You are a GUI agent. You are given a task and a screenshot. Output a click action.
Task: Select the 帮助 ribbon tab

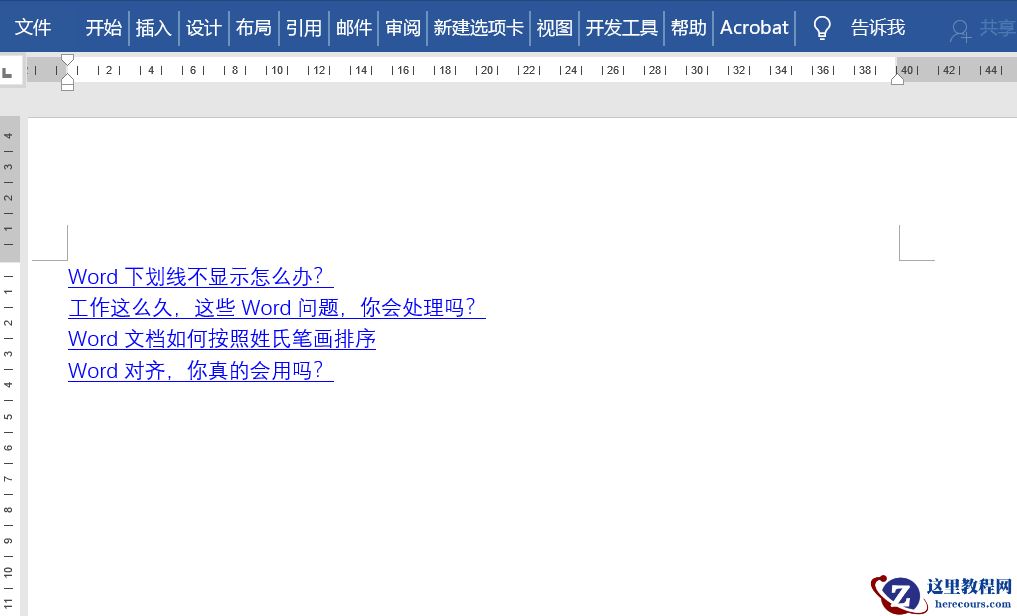click(x=688, y=27)
